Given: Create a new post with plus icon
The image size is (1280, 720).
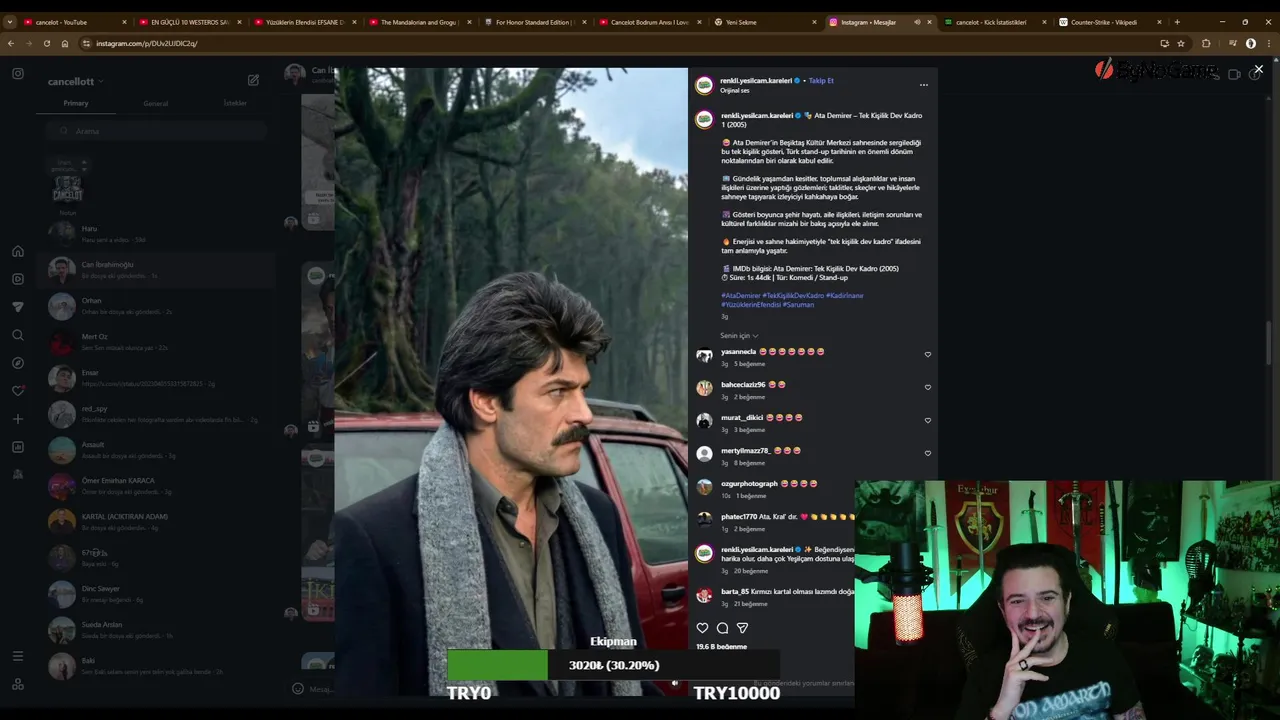Looking at the screenshot, I should 18,419.
